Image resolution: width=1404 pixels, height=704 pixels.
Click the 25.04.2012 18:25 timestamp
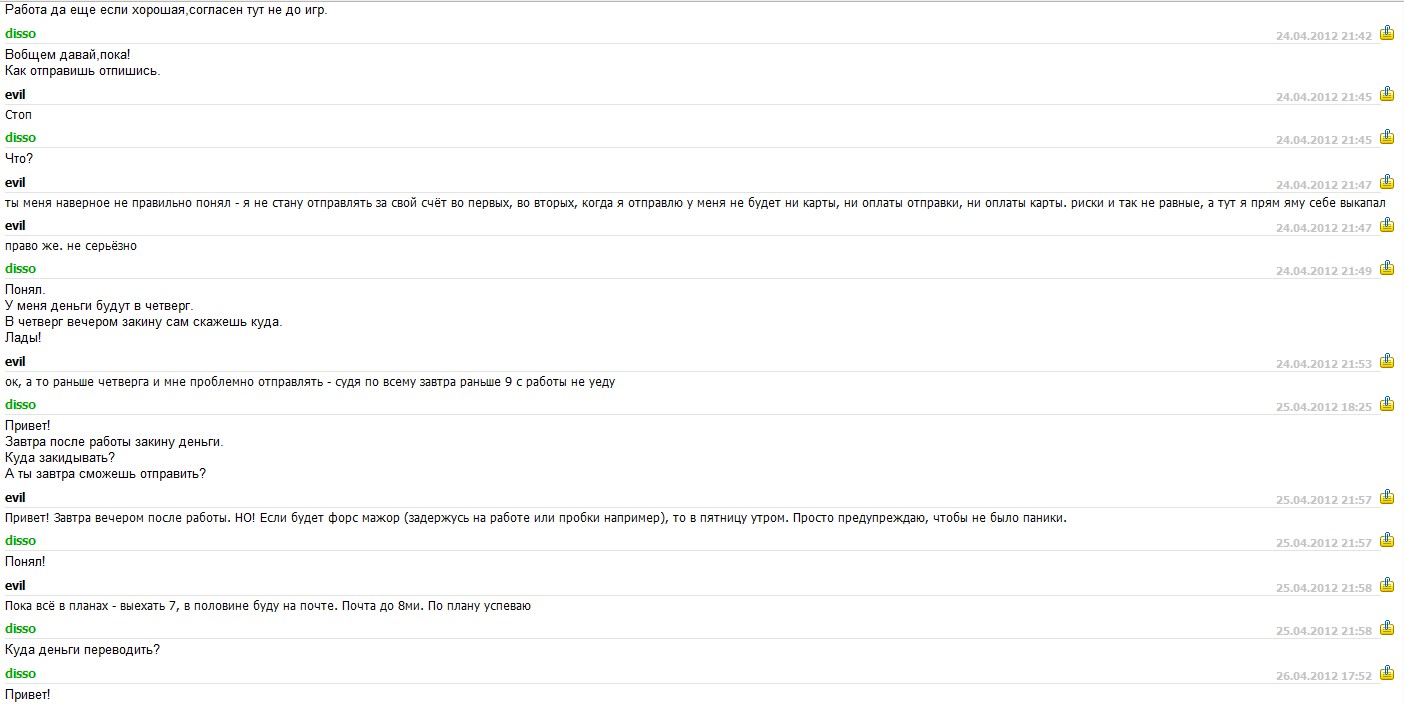click(x=1324, y=408)
